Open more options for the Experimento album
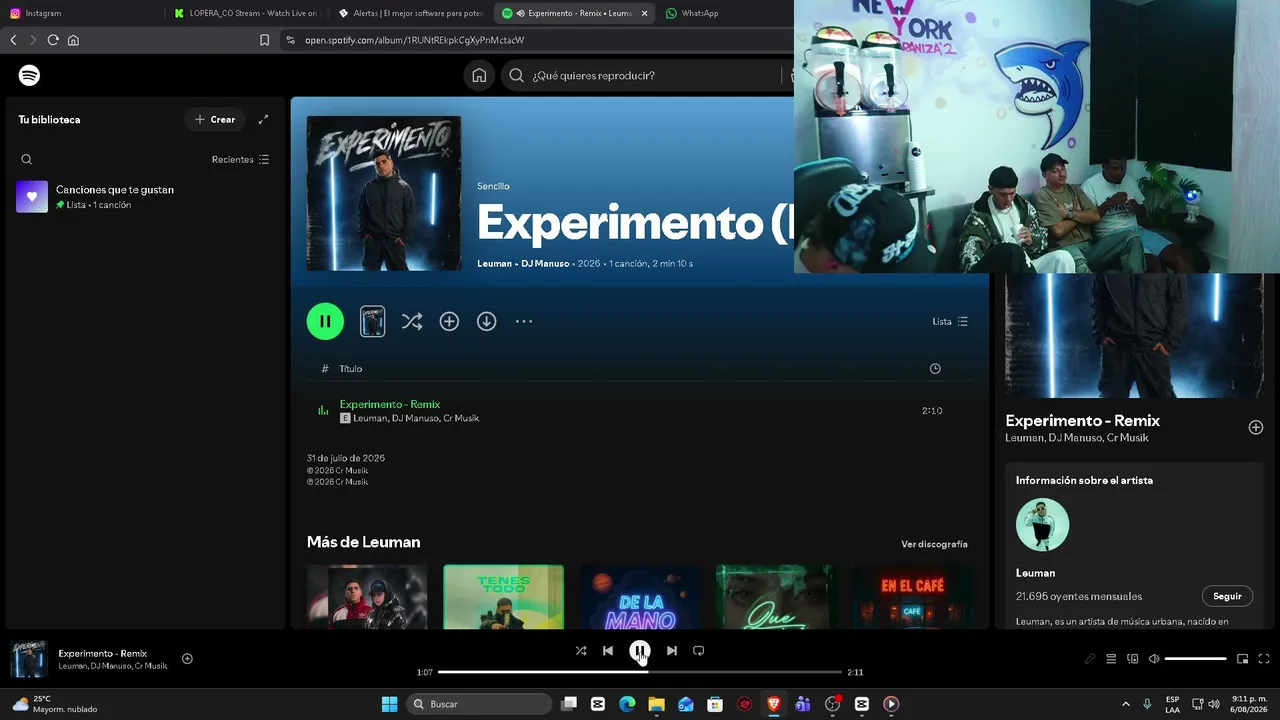This screenshot has width=1280, height=720. [524, 321]
